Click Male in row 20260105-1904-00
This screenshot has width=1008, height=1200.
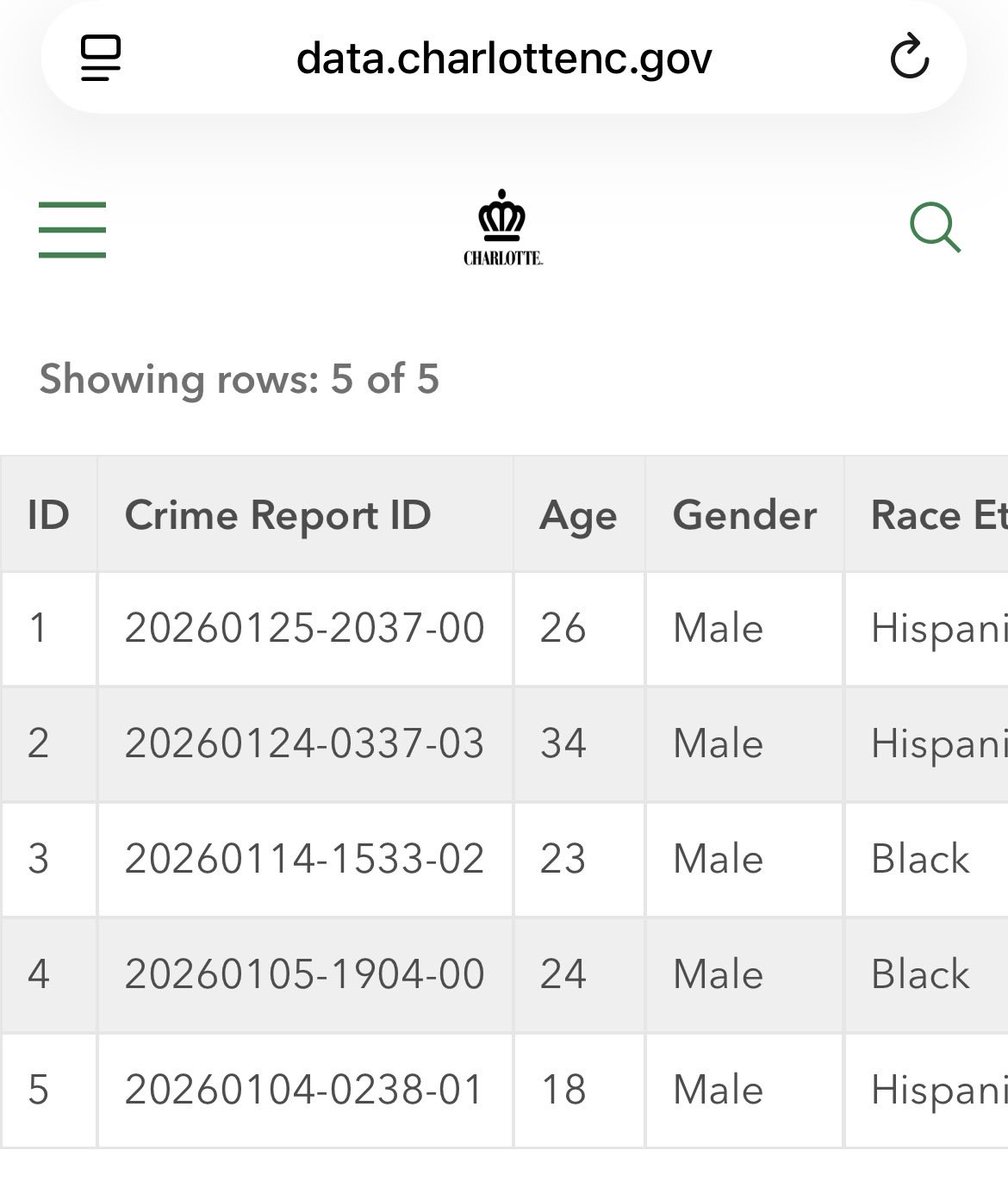point(718,974)
